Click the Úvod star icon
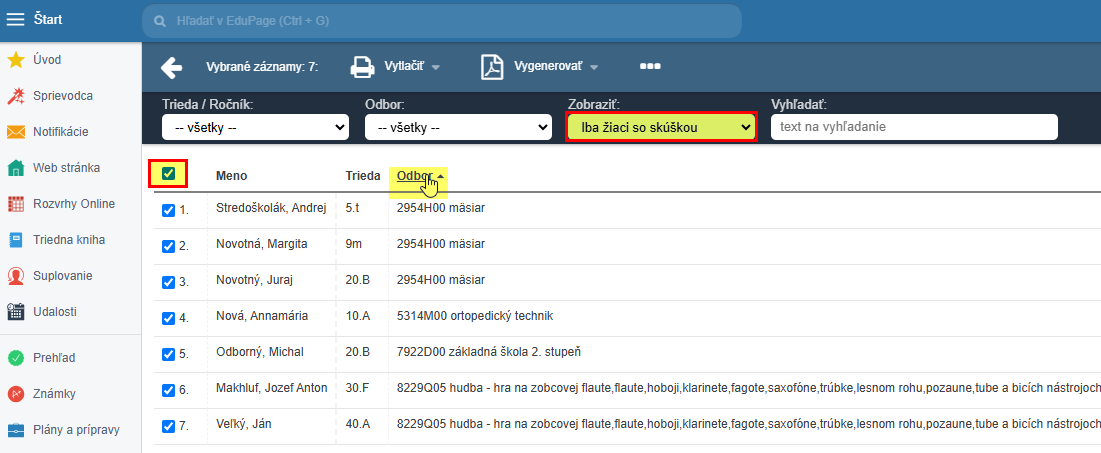Image resolution: width=1101 pixels, height=453 pixels. pyautogui.click(x=15, y=60)
